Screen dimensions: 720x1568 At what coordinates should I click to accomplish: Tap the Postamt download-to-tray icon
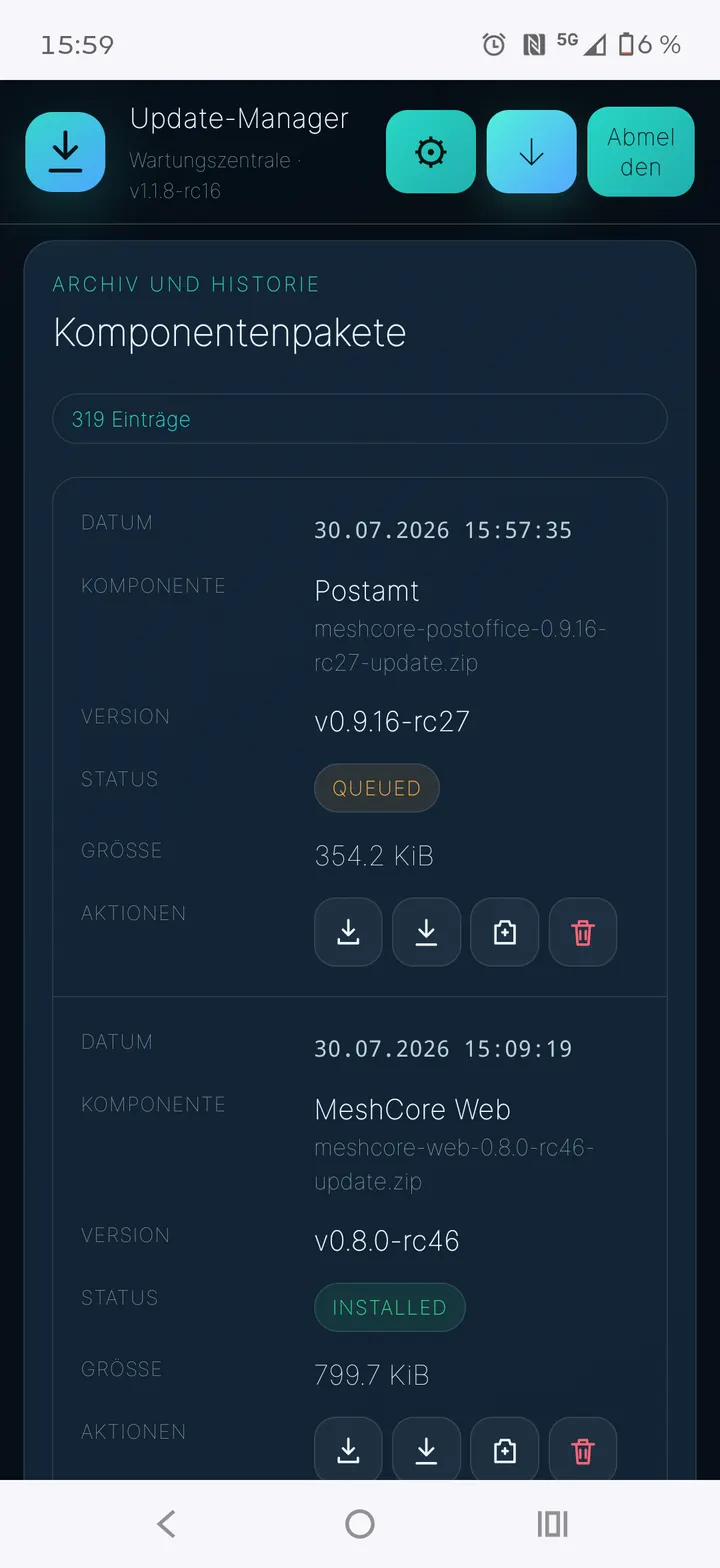348,932
